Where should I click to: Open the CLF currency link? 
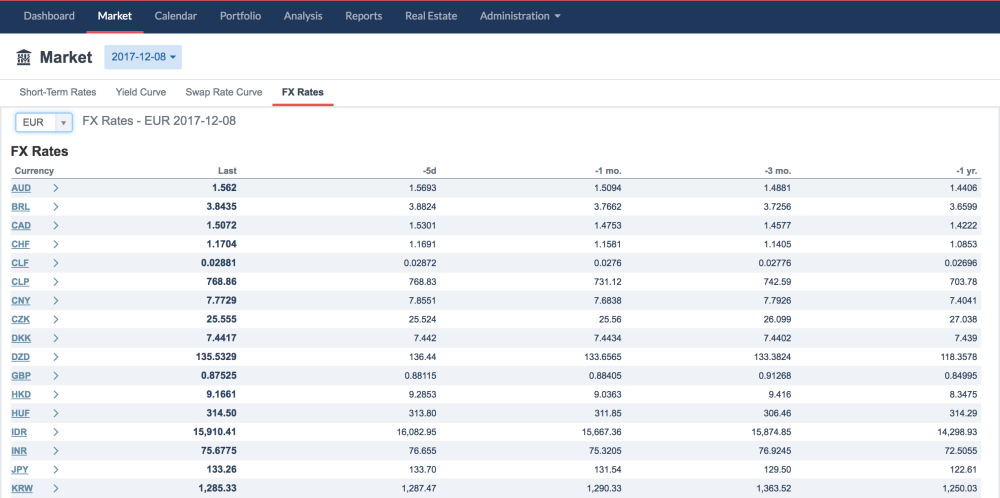click(20, 263)
